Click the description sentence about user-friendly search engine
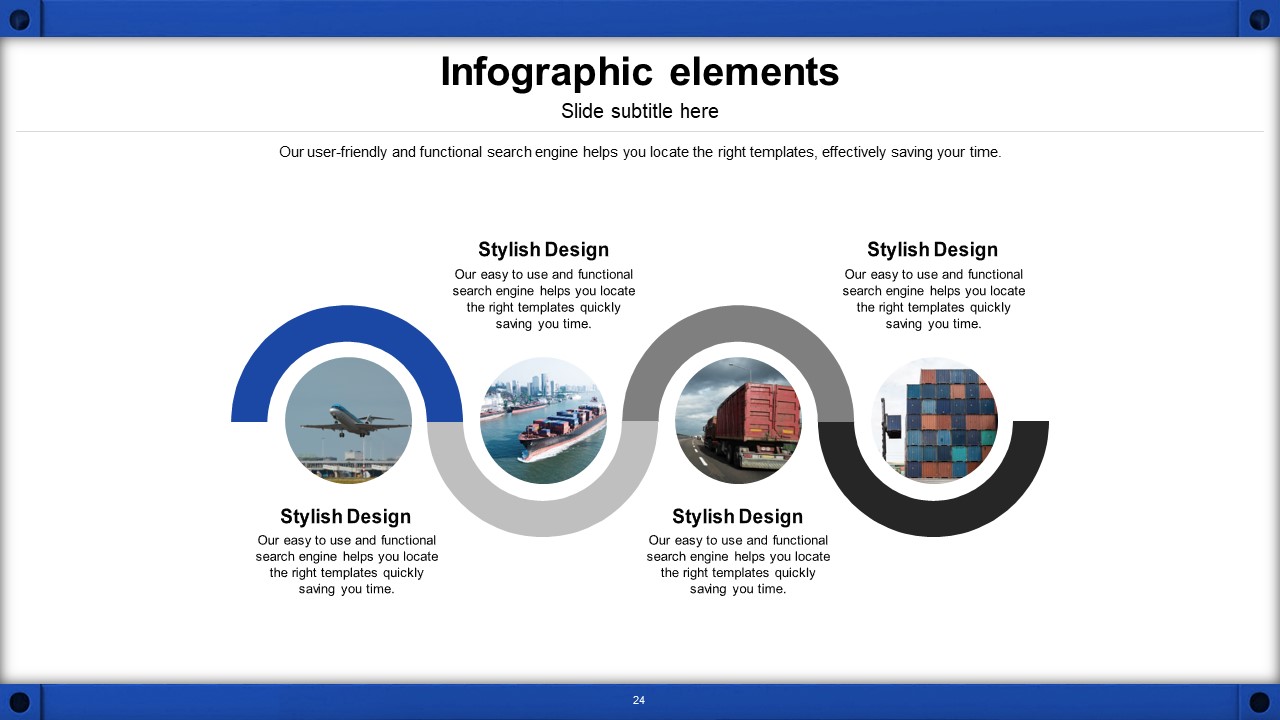Screen dimensions: 1280x720 tap(640, 152)
